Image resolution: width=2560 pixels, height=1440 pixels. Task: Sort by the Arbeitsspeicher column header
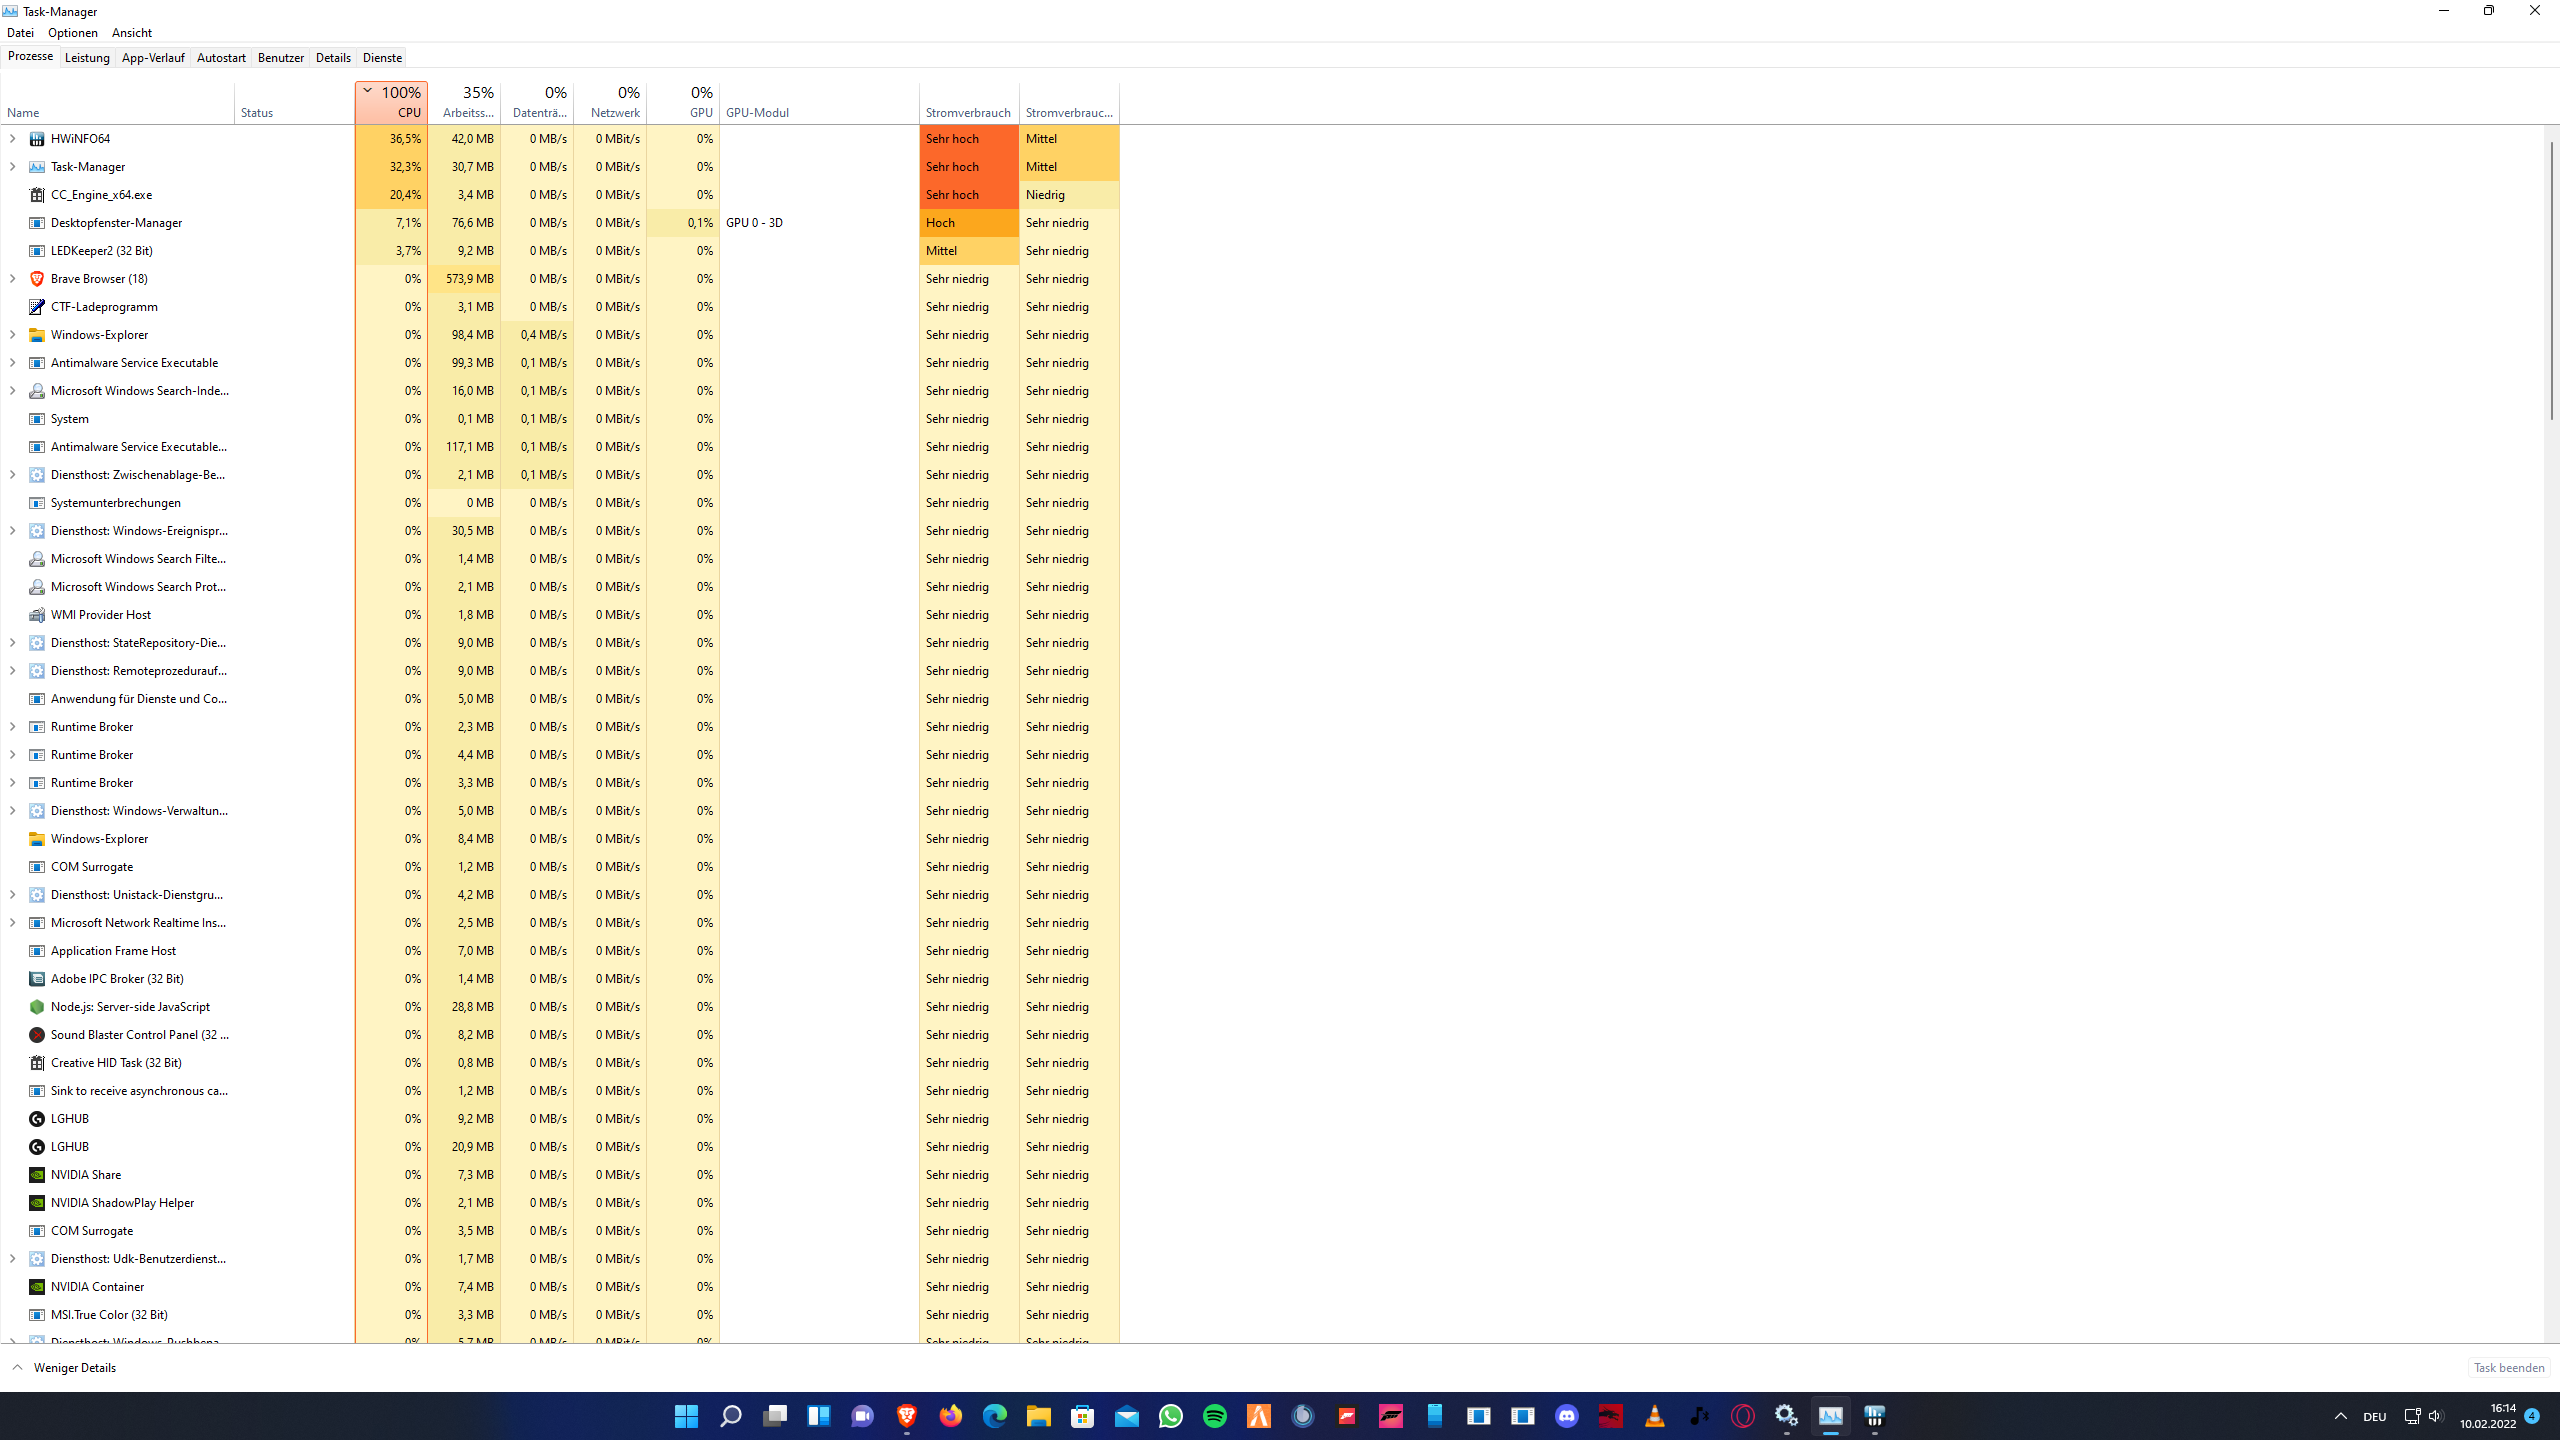465,103
